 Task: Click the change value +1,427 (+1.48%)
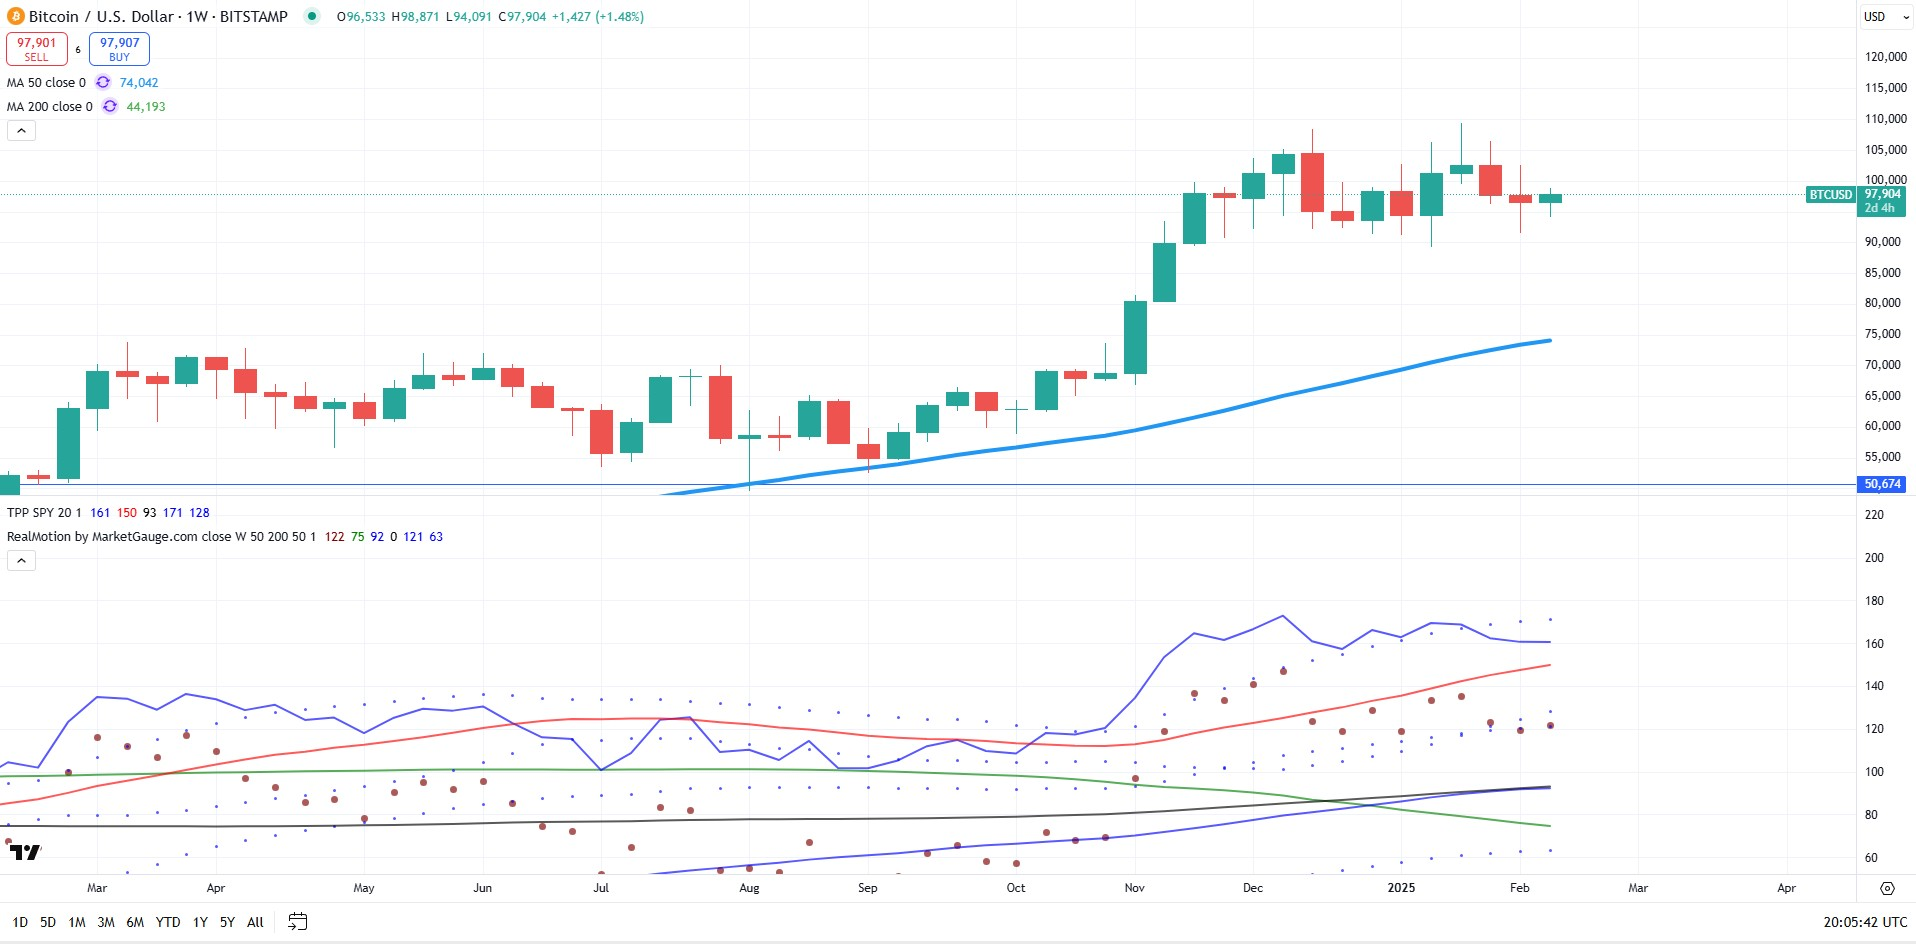pyautogui.click(x=598, y=17)
